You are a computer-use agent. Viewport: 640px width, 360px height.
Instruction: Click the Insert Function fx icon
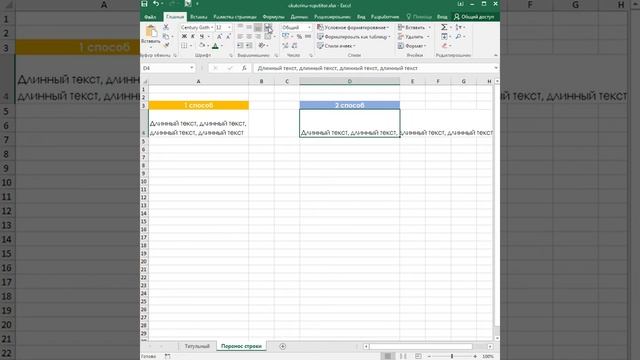click(x=244, y=68)
